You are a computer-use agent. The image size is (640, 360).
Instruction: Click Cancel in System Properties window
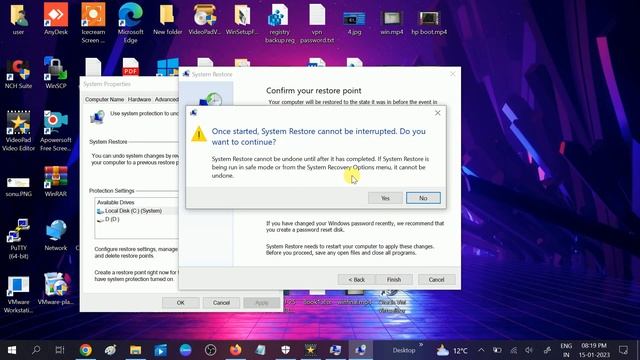pos(221,303)
